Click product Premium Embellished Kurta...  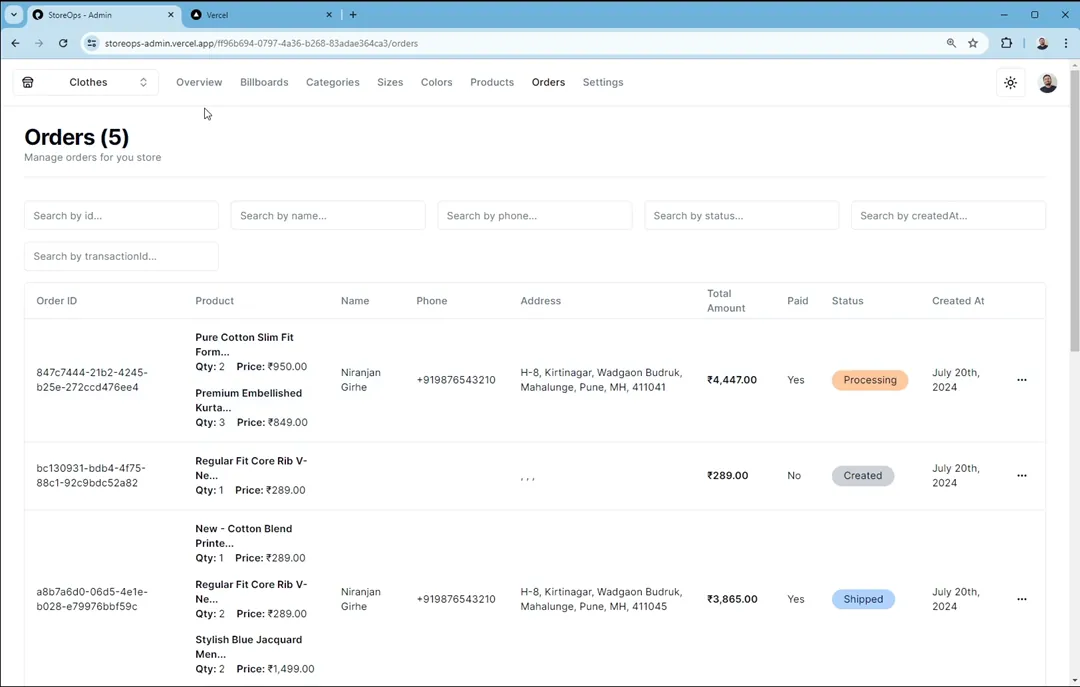click(248, 400)
